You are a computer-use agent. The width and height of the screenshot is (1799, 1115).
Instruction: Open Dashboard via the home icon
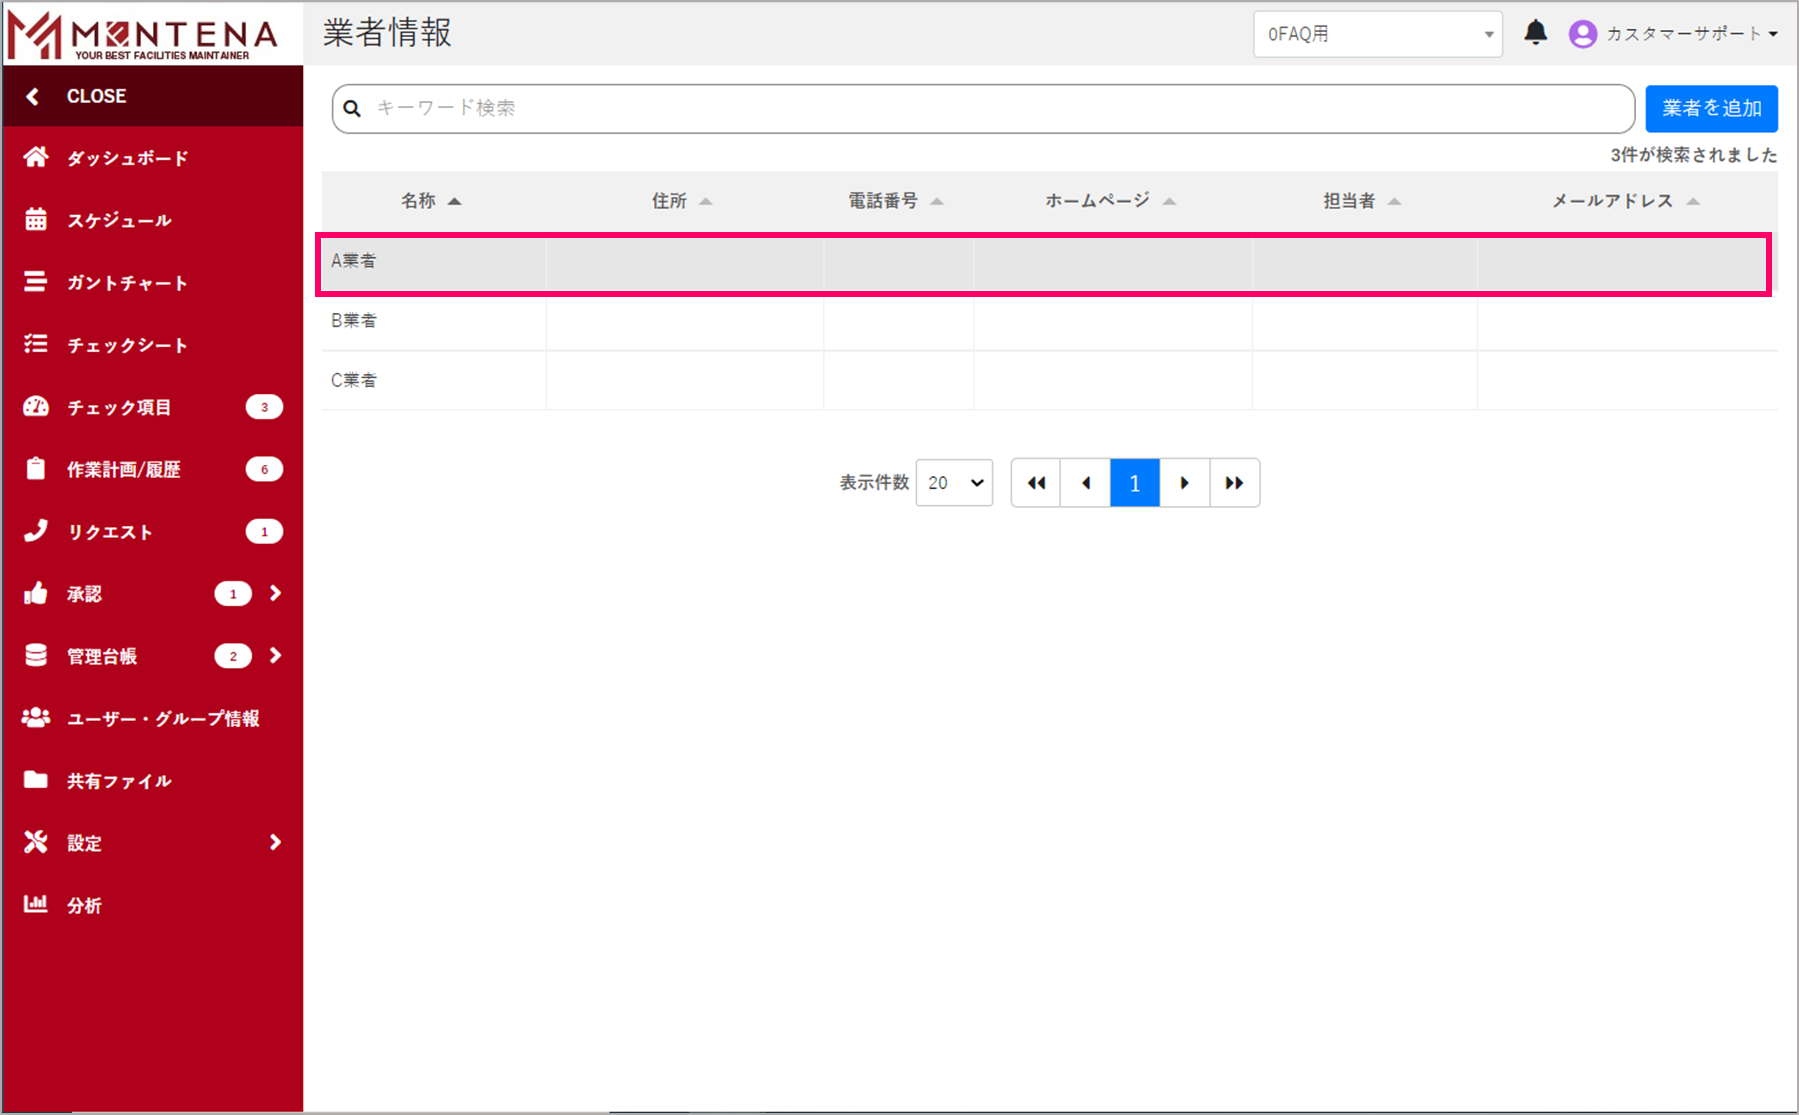click(x=36, y=158)
